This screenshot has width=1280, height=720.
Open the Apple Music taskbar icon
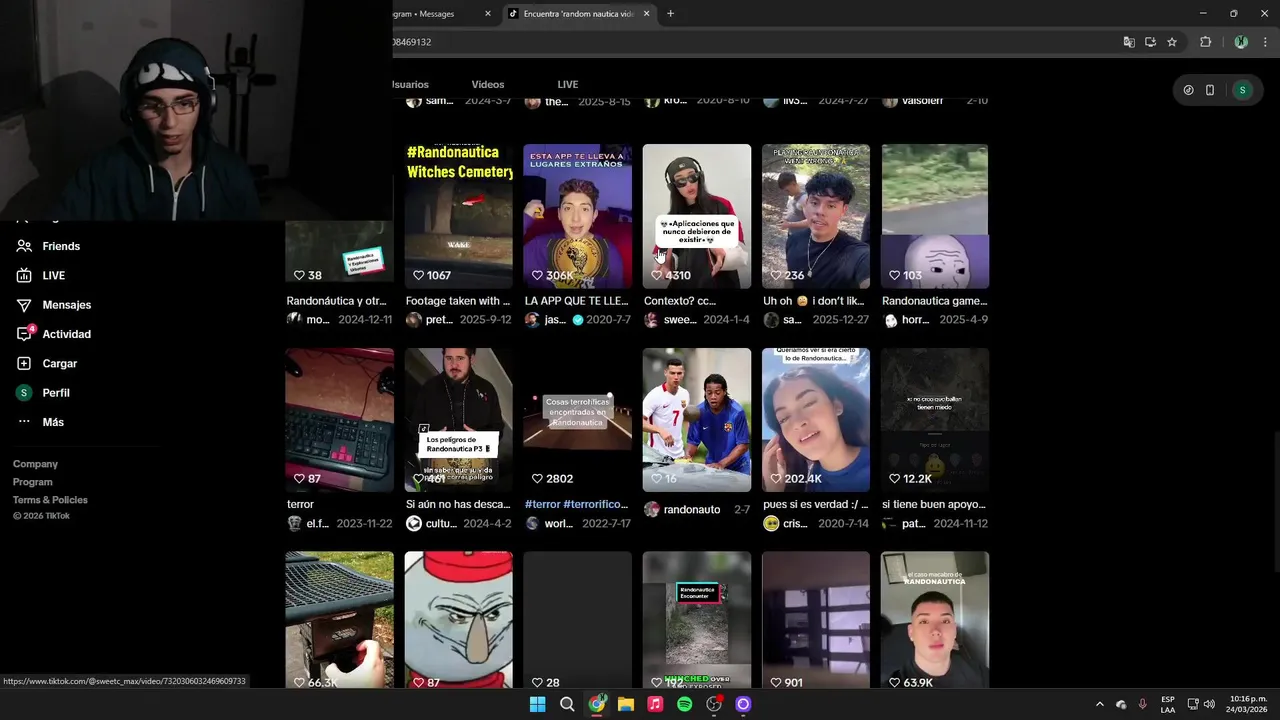655,704
